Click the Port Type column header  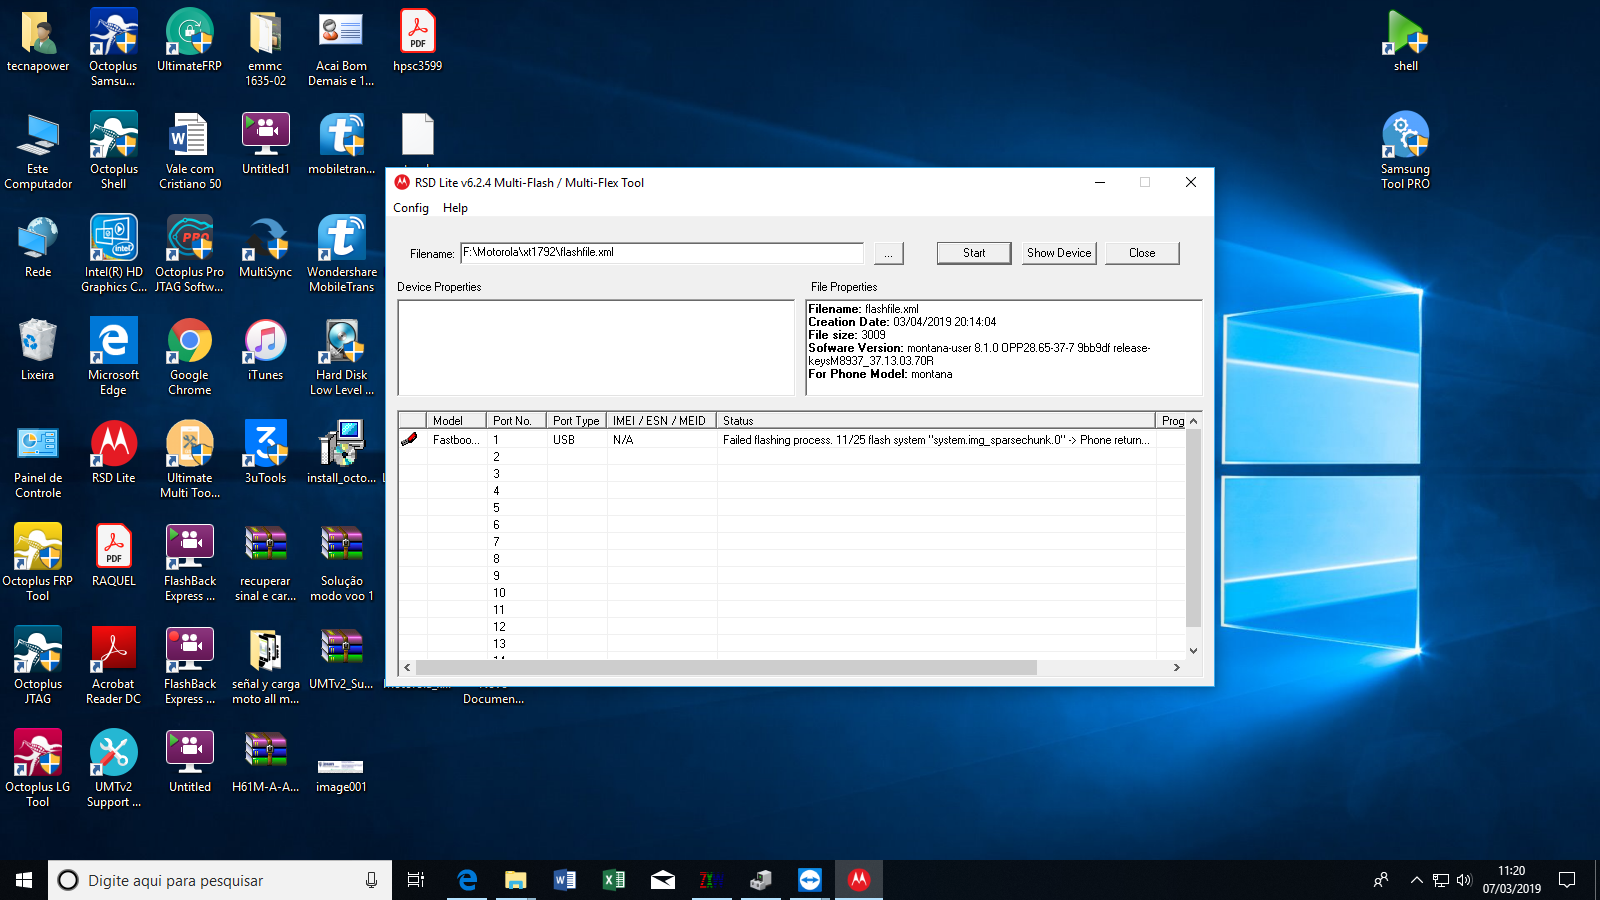click(x=576, y=421)
